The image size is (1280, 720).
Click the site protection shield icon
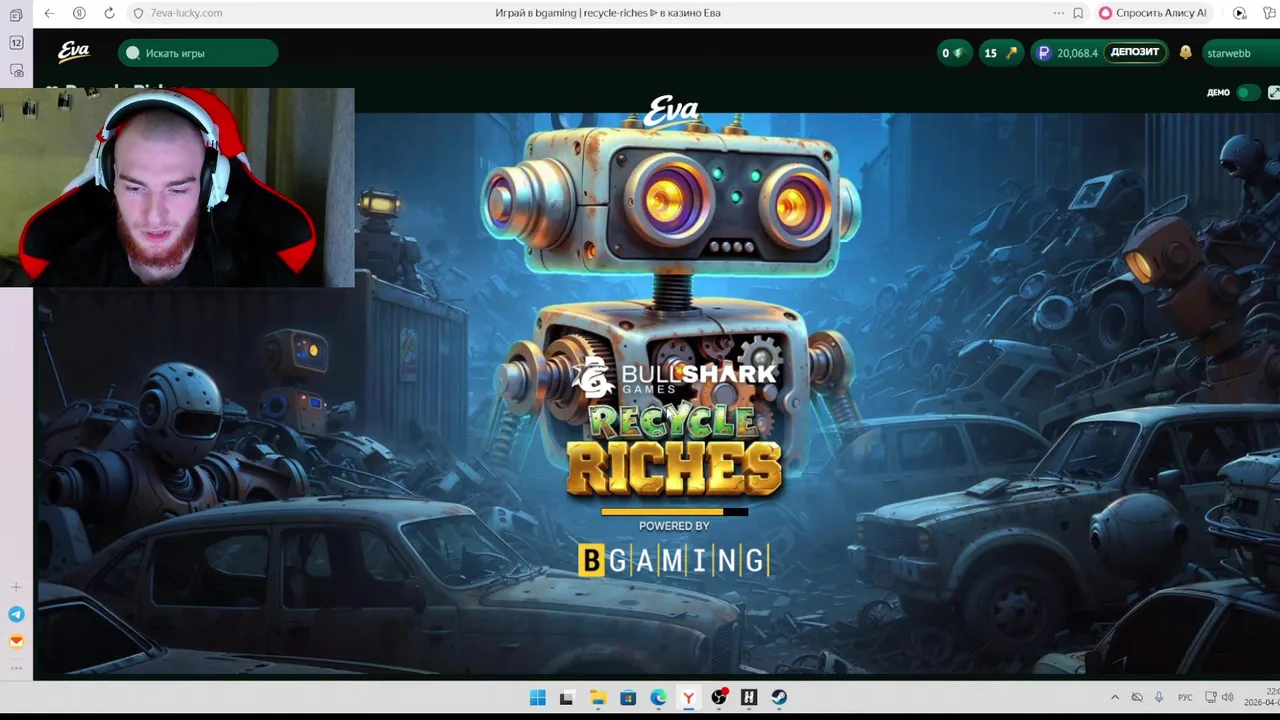tap(139, 13)
